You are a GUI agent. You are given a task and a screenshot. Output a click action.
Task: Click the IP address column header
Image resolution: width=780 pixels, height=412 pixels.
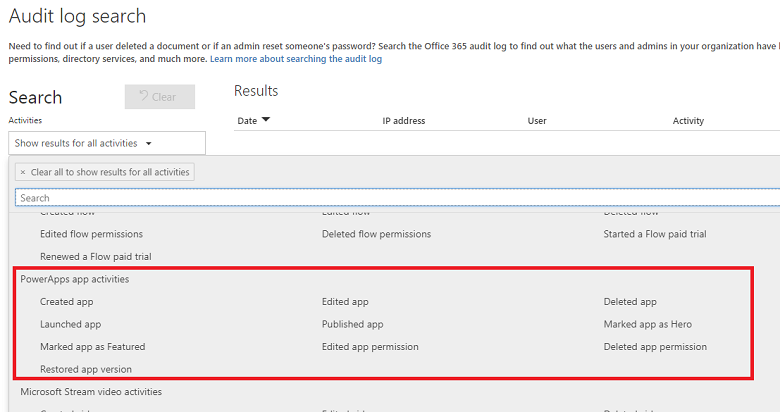[x=403, y=120]
